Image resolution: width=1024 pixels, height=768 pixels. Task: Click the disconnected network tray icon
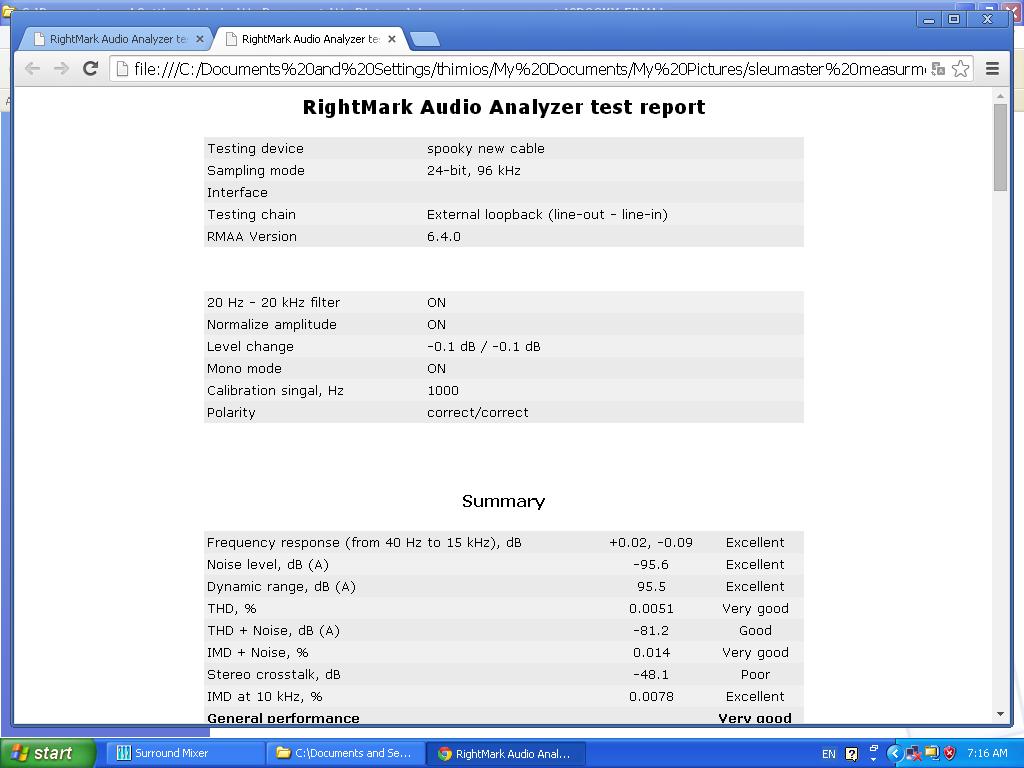click(914, 754)
